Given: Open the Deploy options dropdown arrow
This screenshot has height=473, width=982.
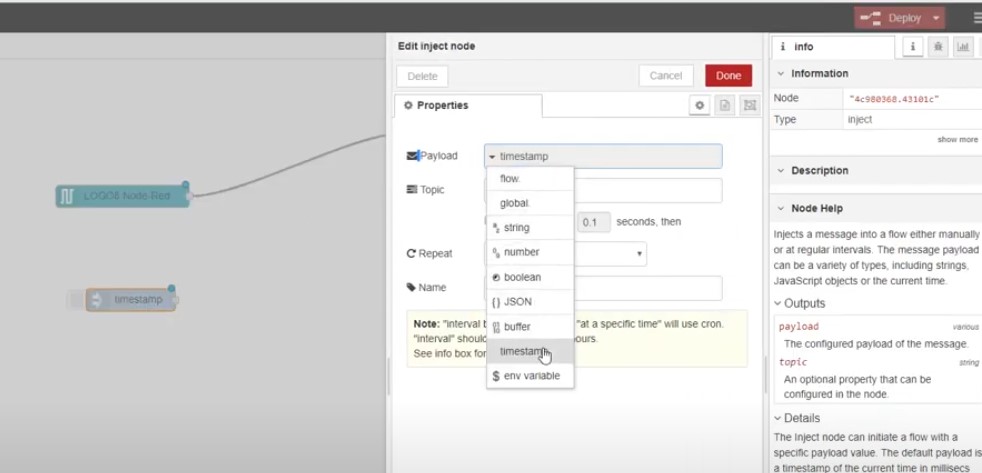Looking at the screenshot, I should coord(936,18).
